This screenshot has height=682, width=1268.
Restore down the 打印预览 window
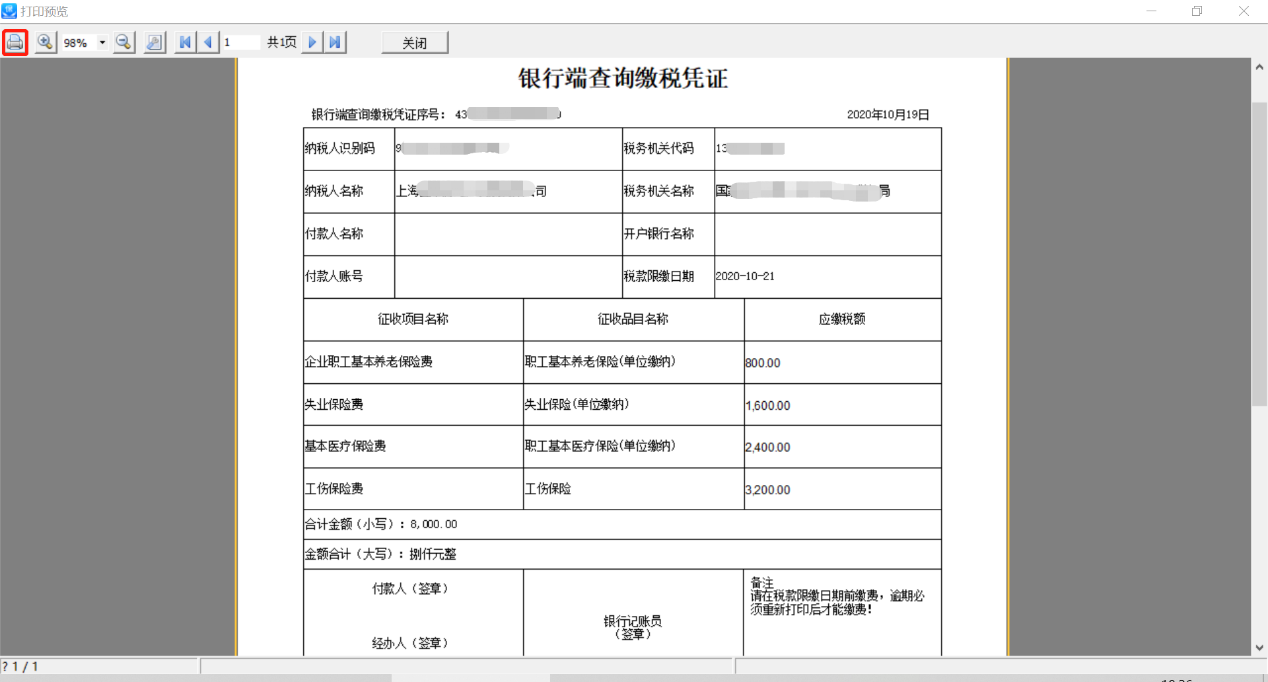pos(1197,11)
